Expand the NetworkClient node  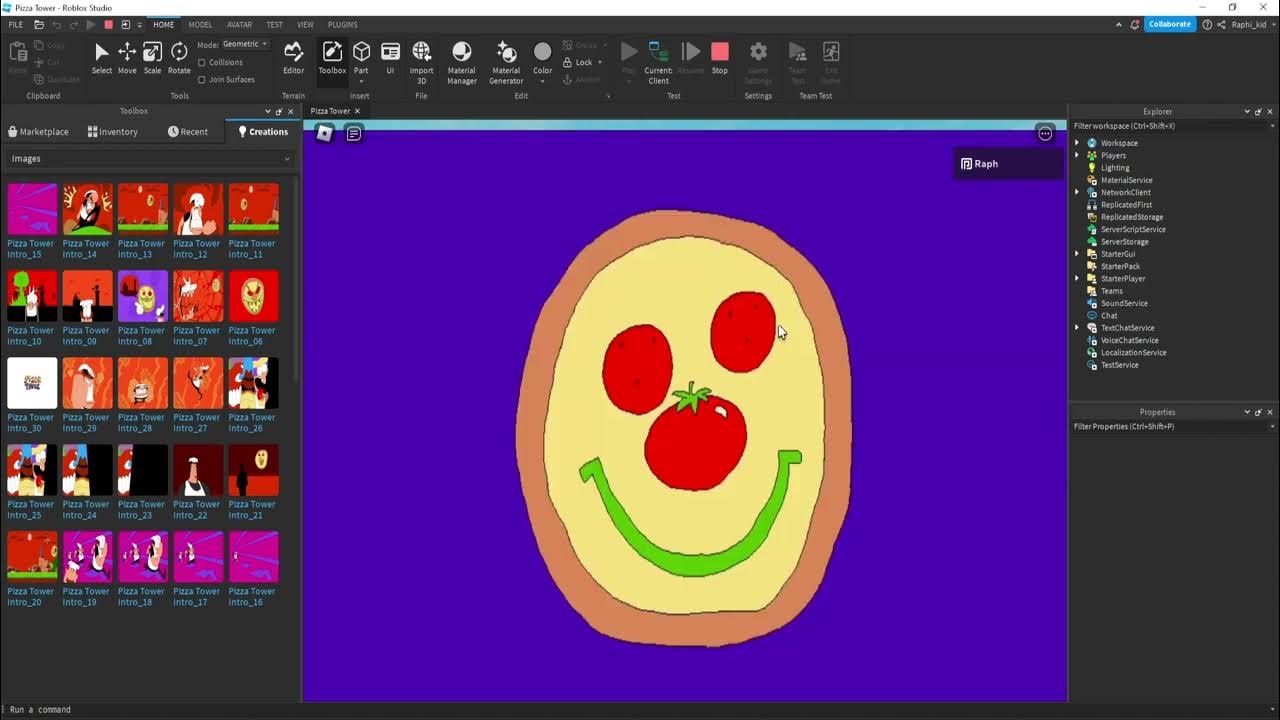(1077, 192)
